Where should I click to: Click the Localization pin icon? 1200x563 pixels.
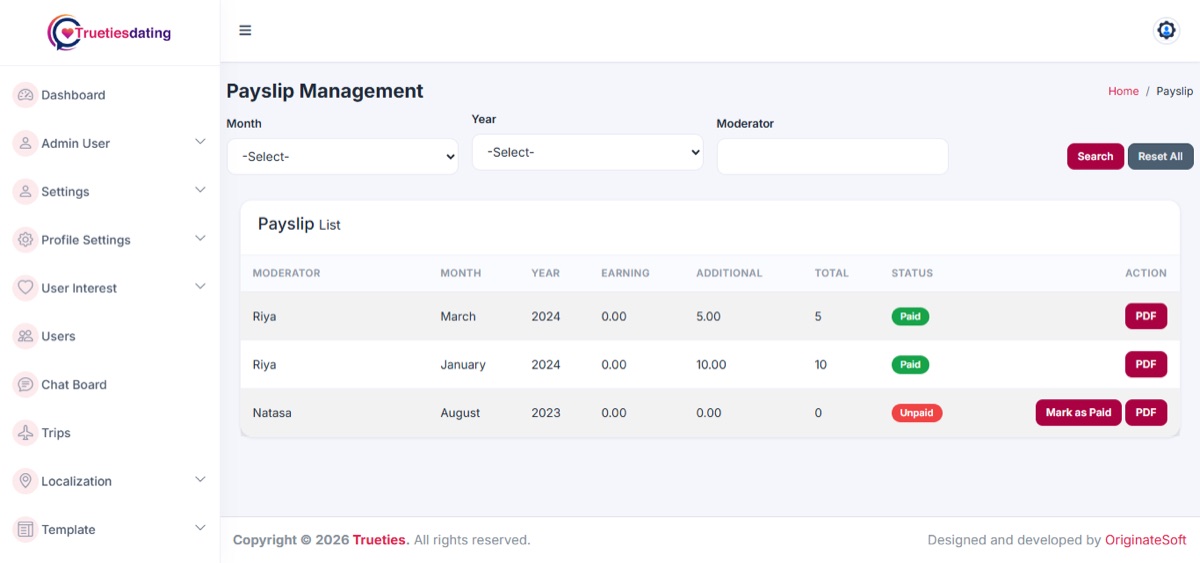click(25, 481)
